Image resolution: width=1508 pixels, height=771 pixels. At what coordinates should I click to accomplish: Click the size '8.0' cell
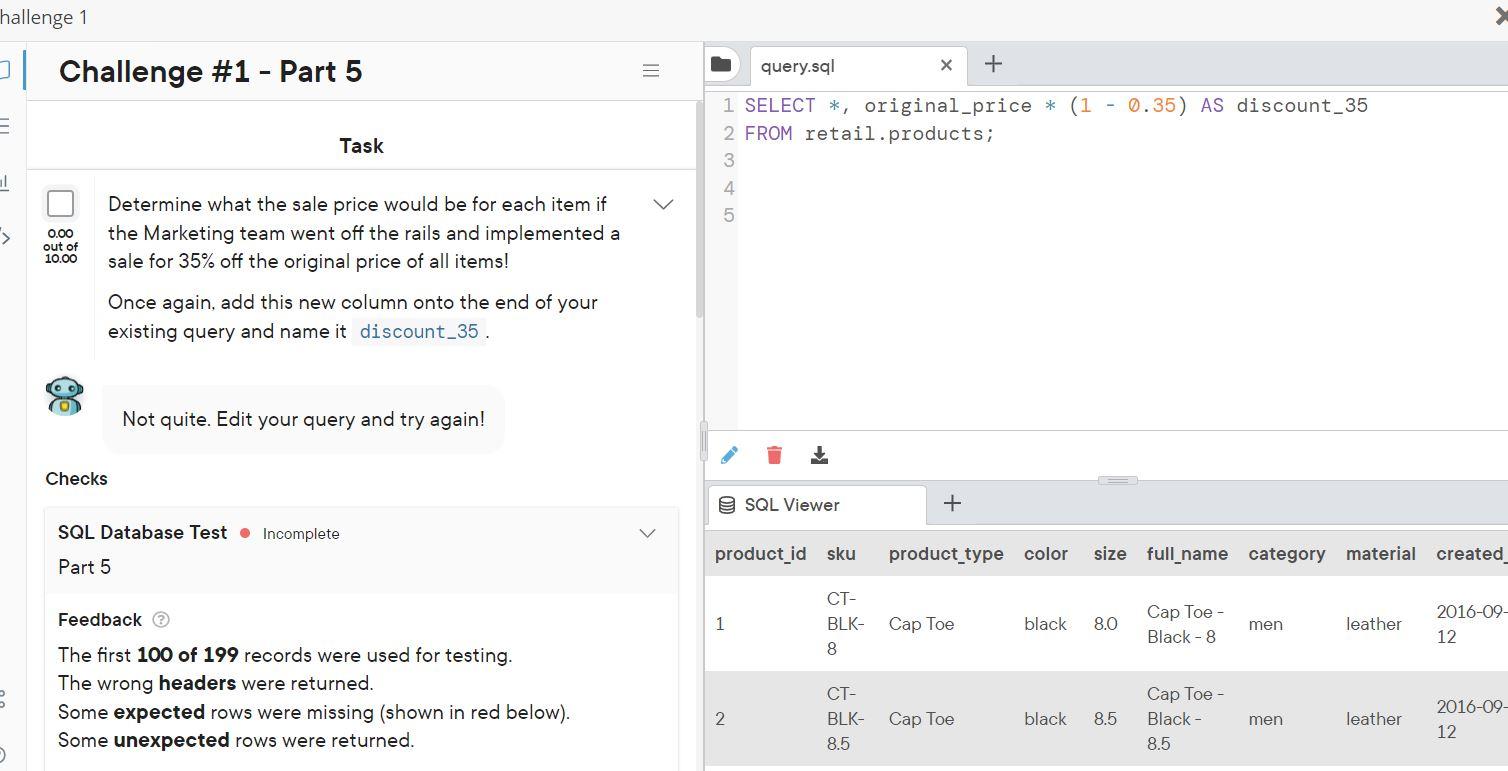click(1105, 624)
